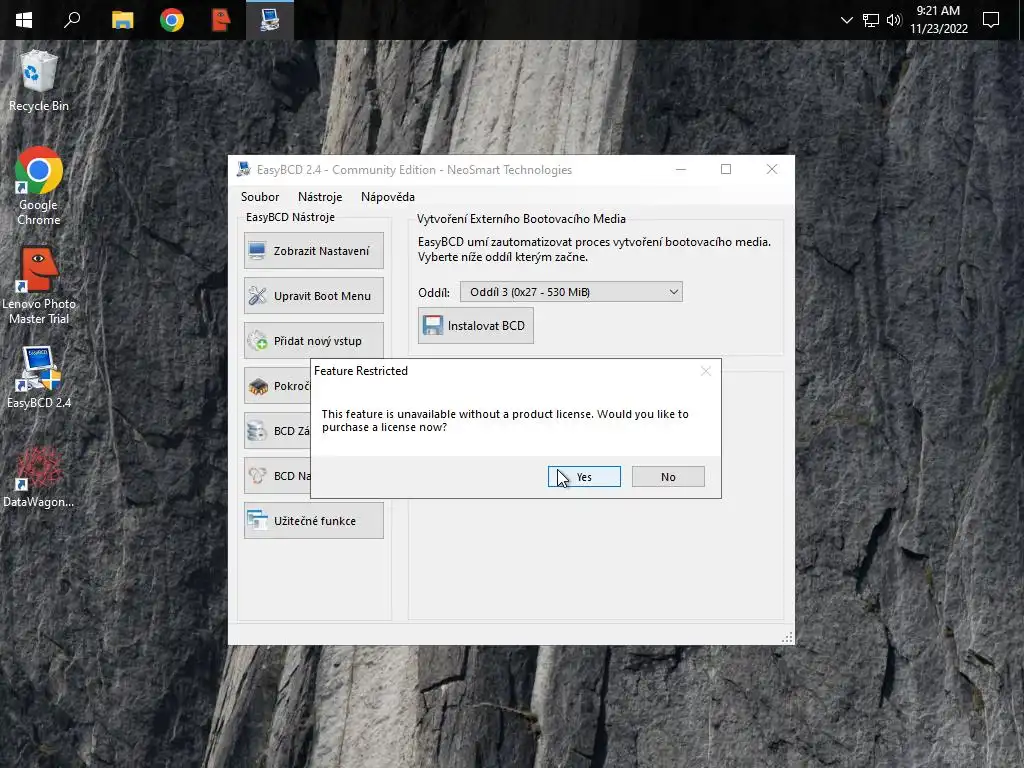Select DataWagon desktop shortcut
This screenshot has height=768, width=1024.
pyautogui.click(x=39, y=477)
